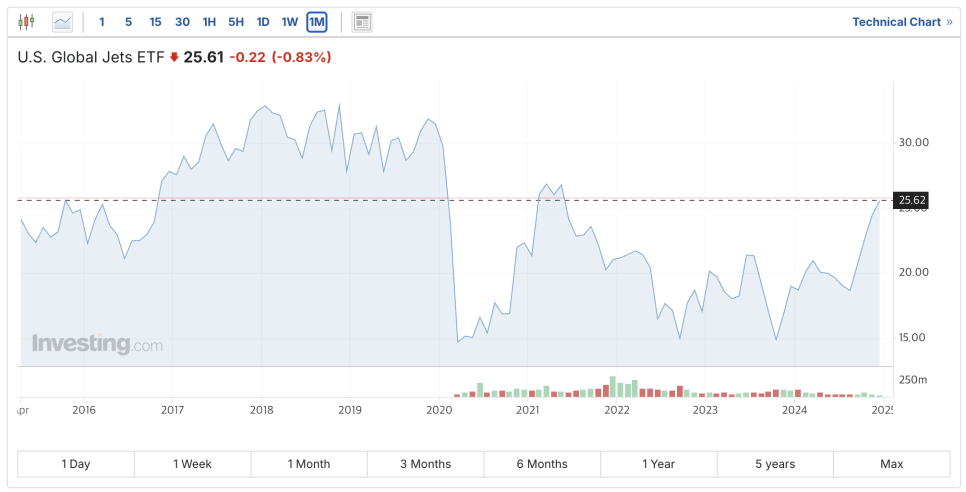Select the 1W interval

click(290, 22)
